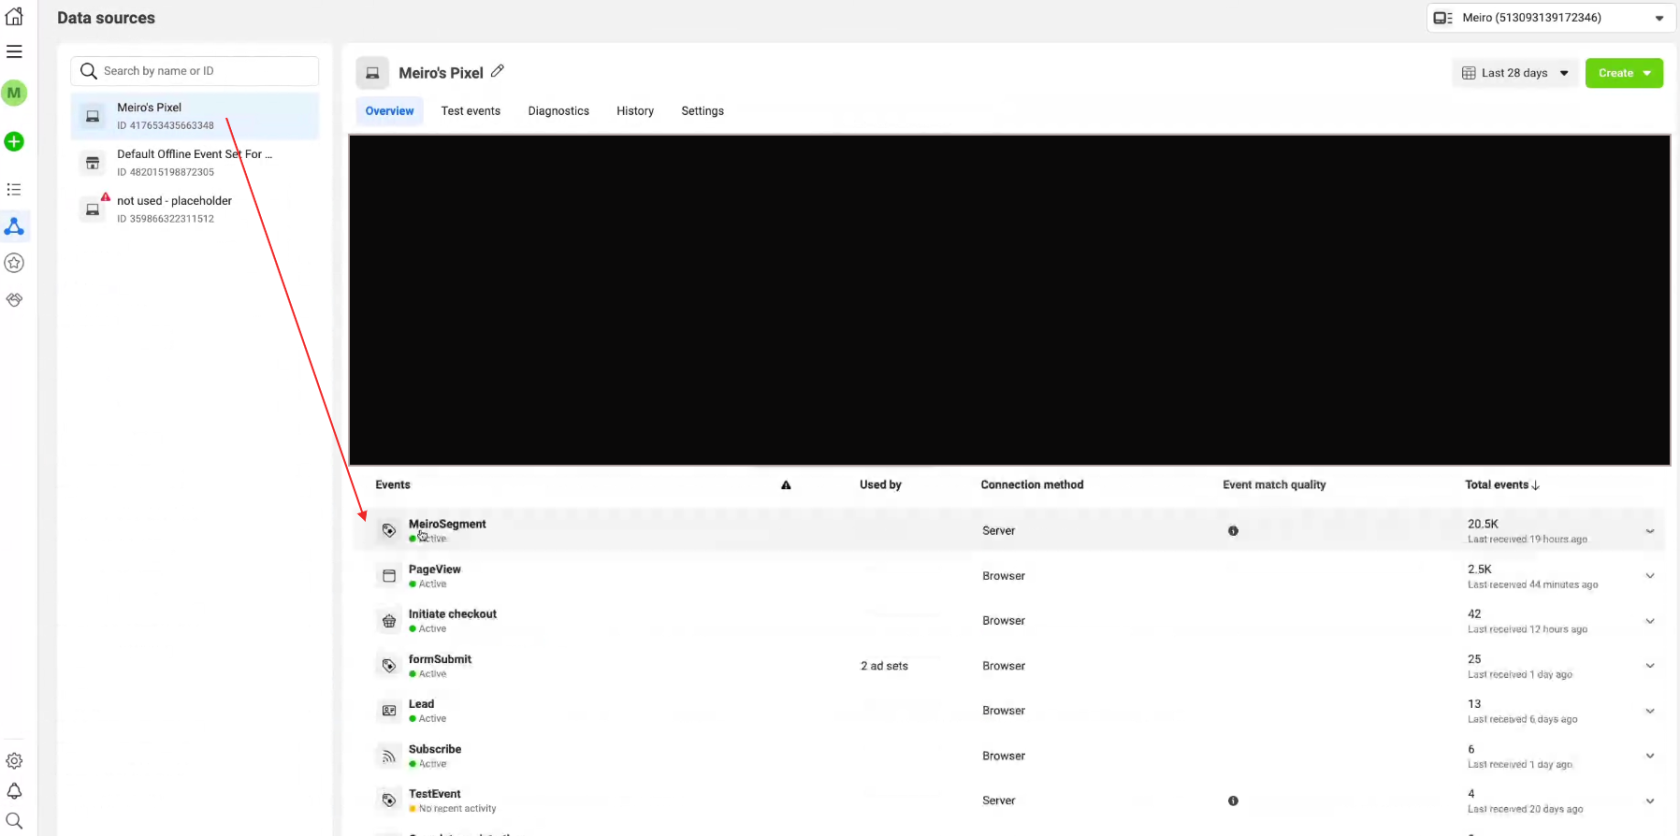Expand the Initiate checkout row chevron
Screen dimensions: 1680x836
1650,621
